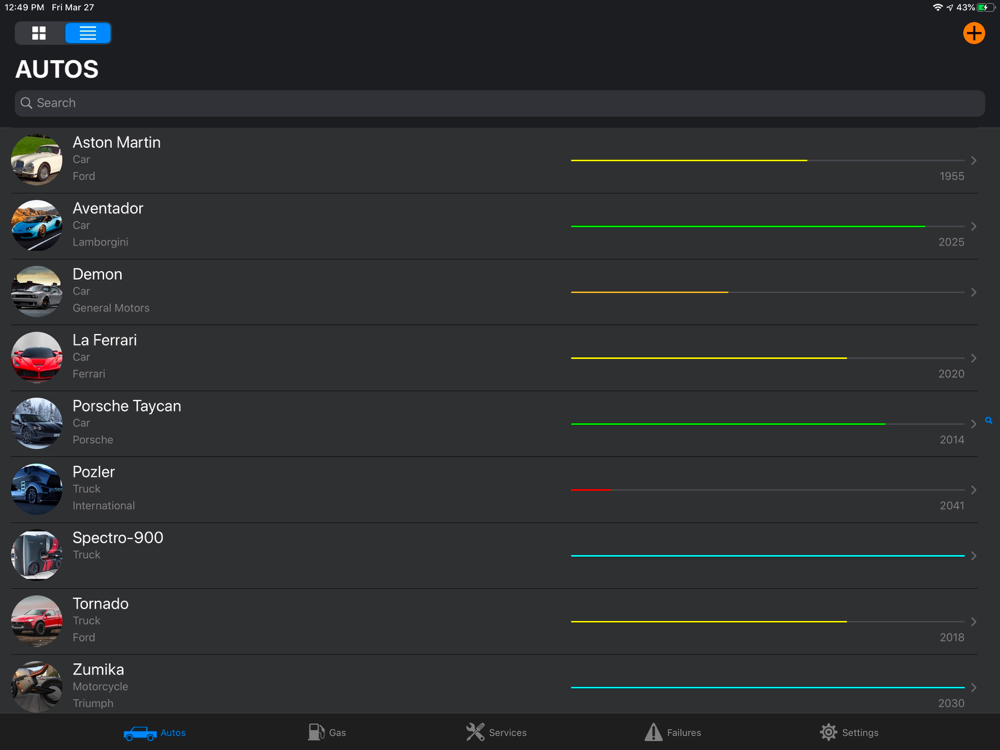Viewport: 1000px width, 750px height.
Task: Click the small blue index search icon
Action: pos(989,420)
